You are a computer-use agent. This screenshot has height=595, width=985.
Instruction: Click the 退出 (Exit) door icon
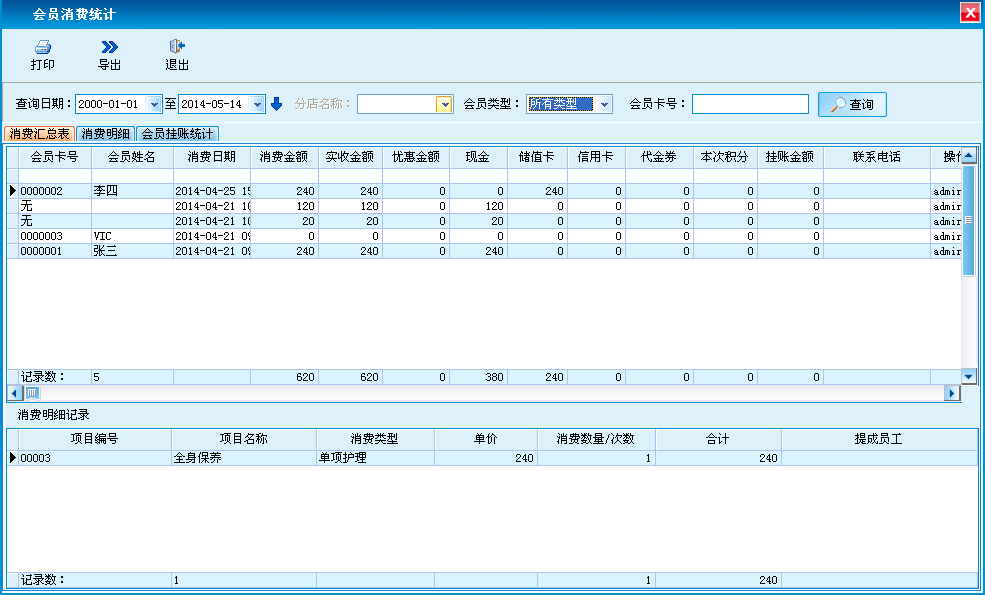[177, 47]
